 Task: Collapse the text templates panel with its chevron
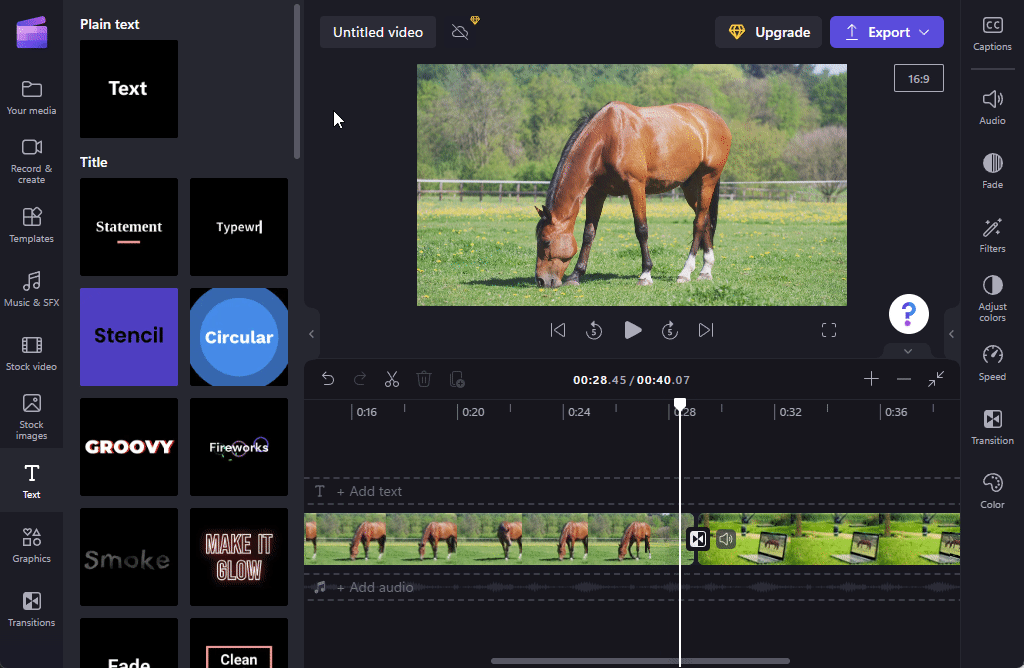[x=311, y=334]
